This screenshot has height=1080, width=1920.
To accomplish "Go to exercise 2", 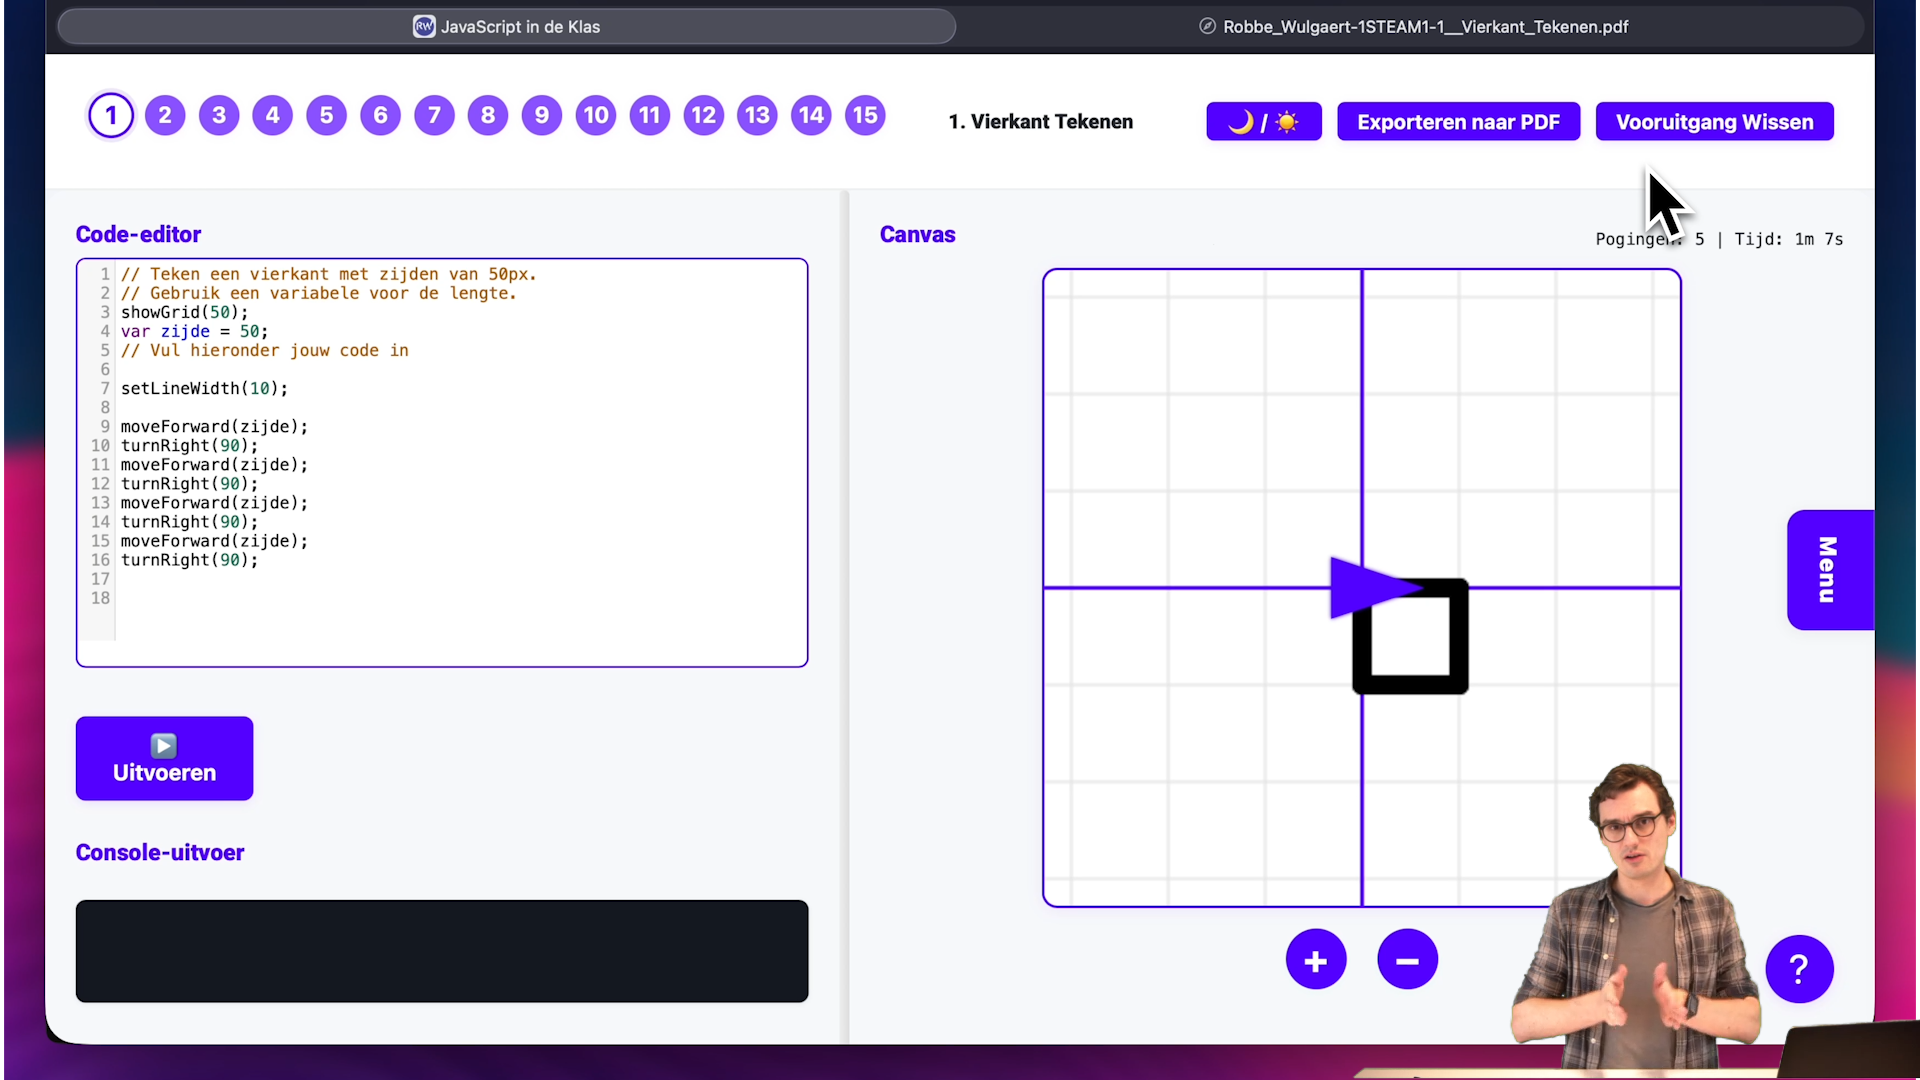I will pyautogui.click(x=165, y=116).
